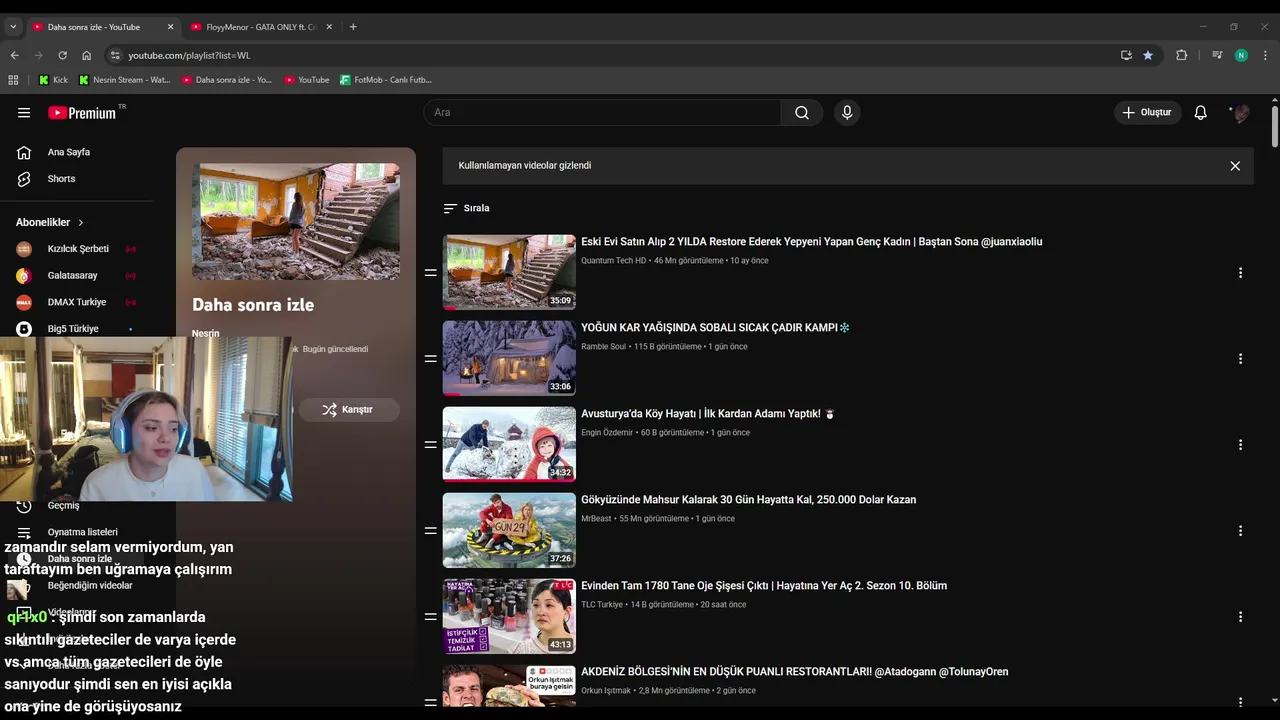Open the playlist hero thumbnail in Daha sonra izle
This screenshot has width=1280, height=720.
click(x=296, y=221)
